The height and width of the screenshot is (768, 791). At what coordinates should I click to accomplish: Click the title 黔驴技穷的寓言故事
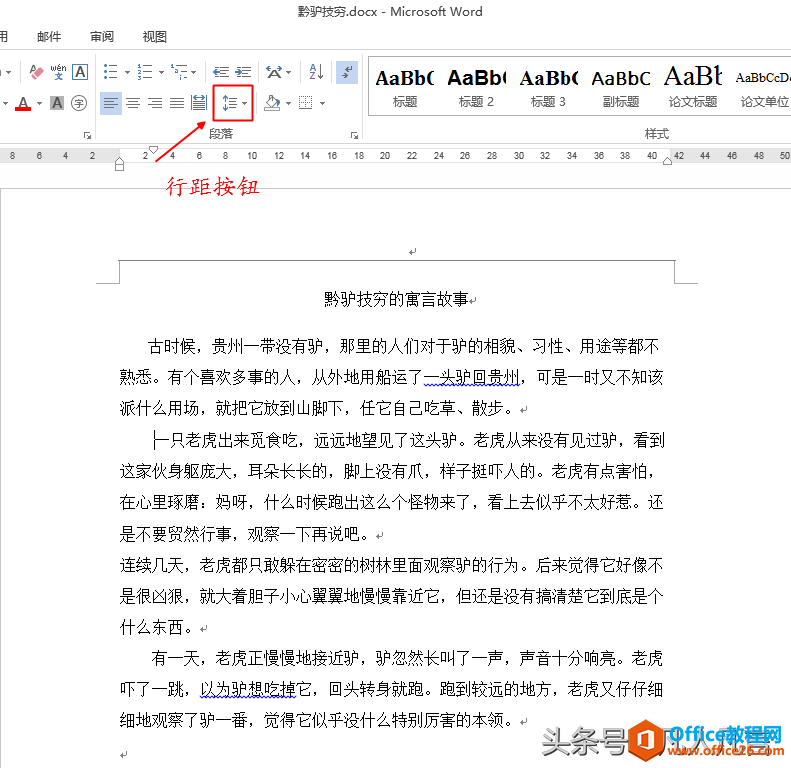396,299
